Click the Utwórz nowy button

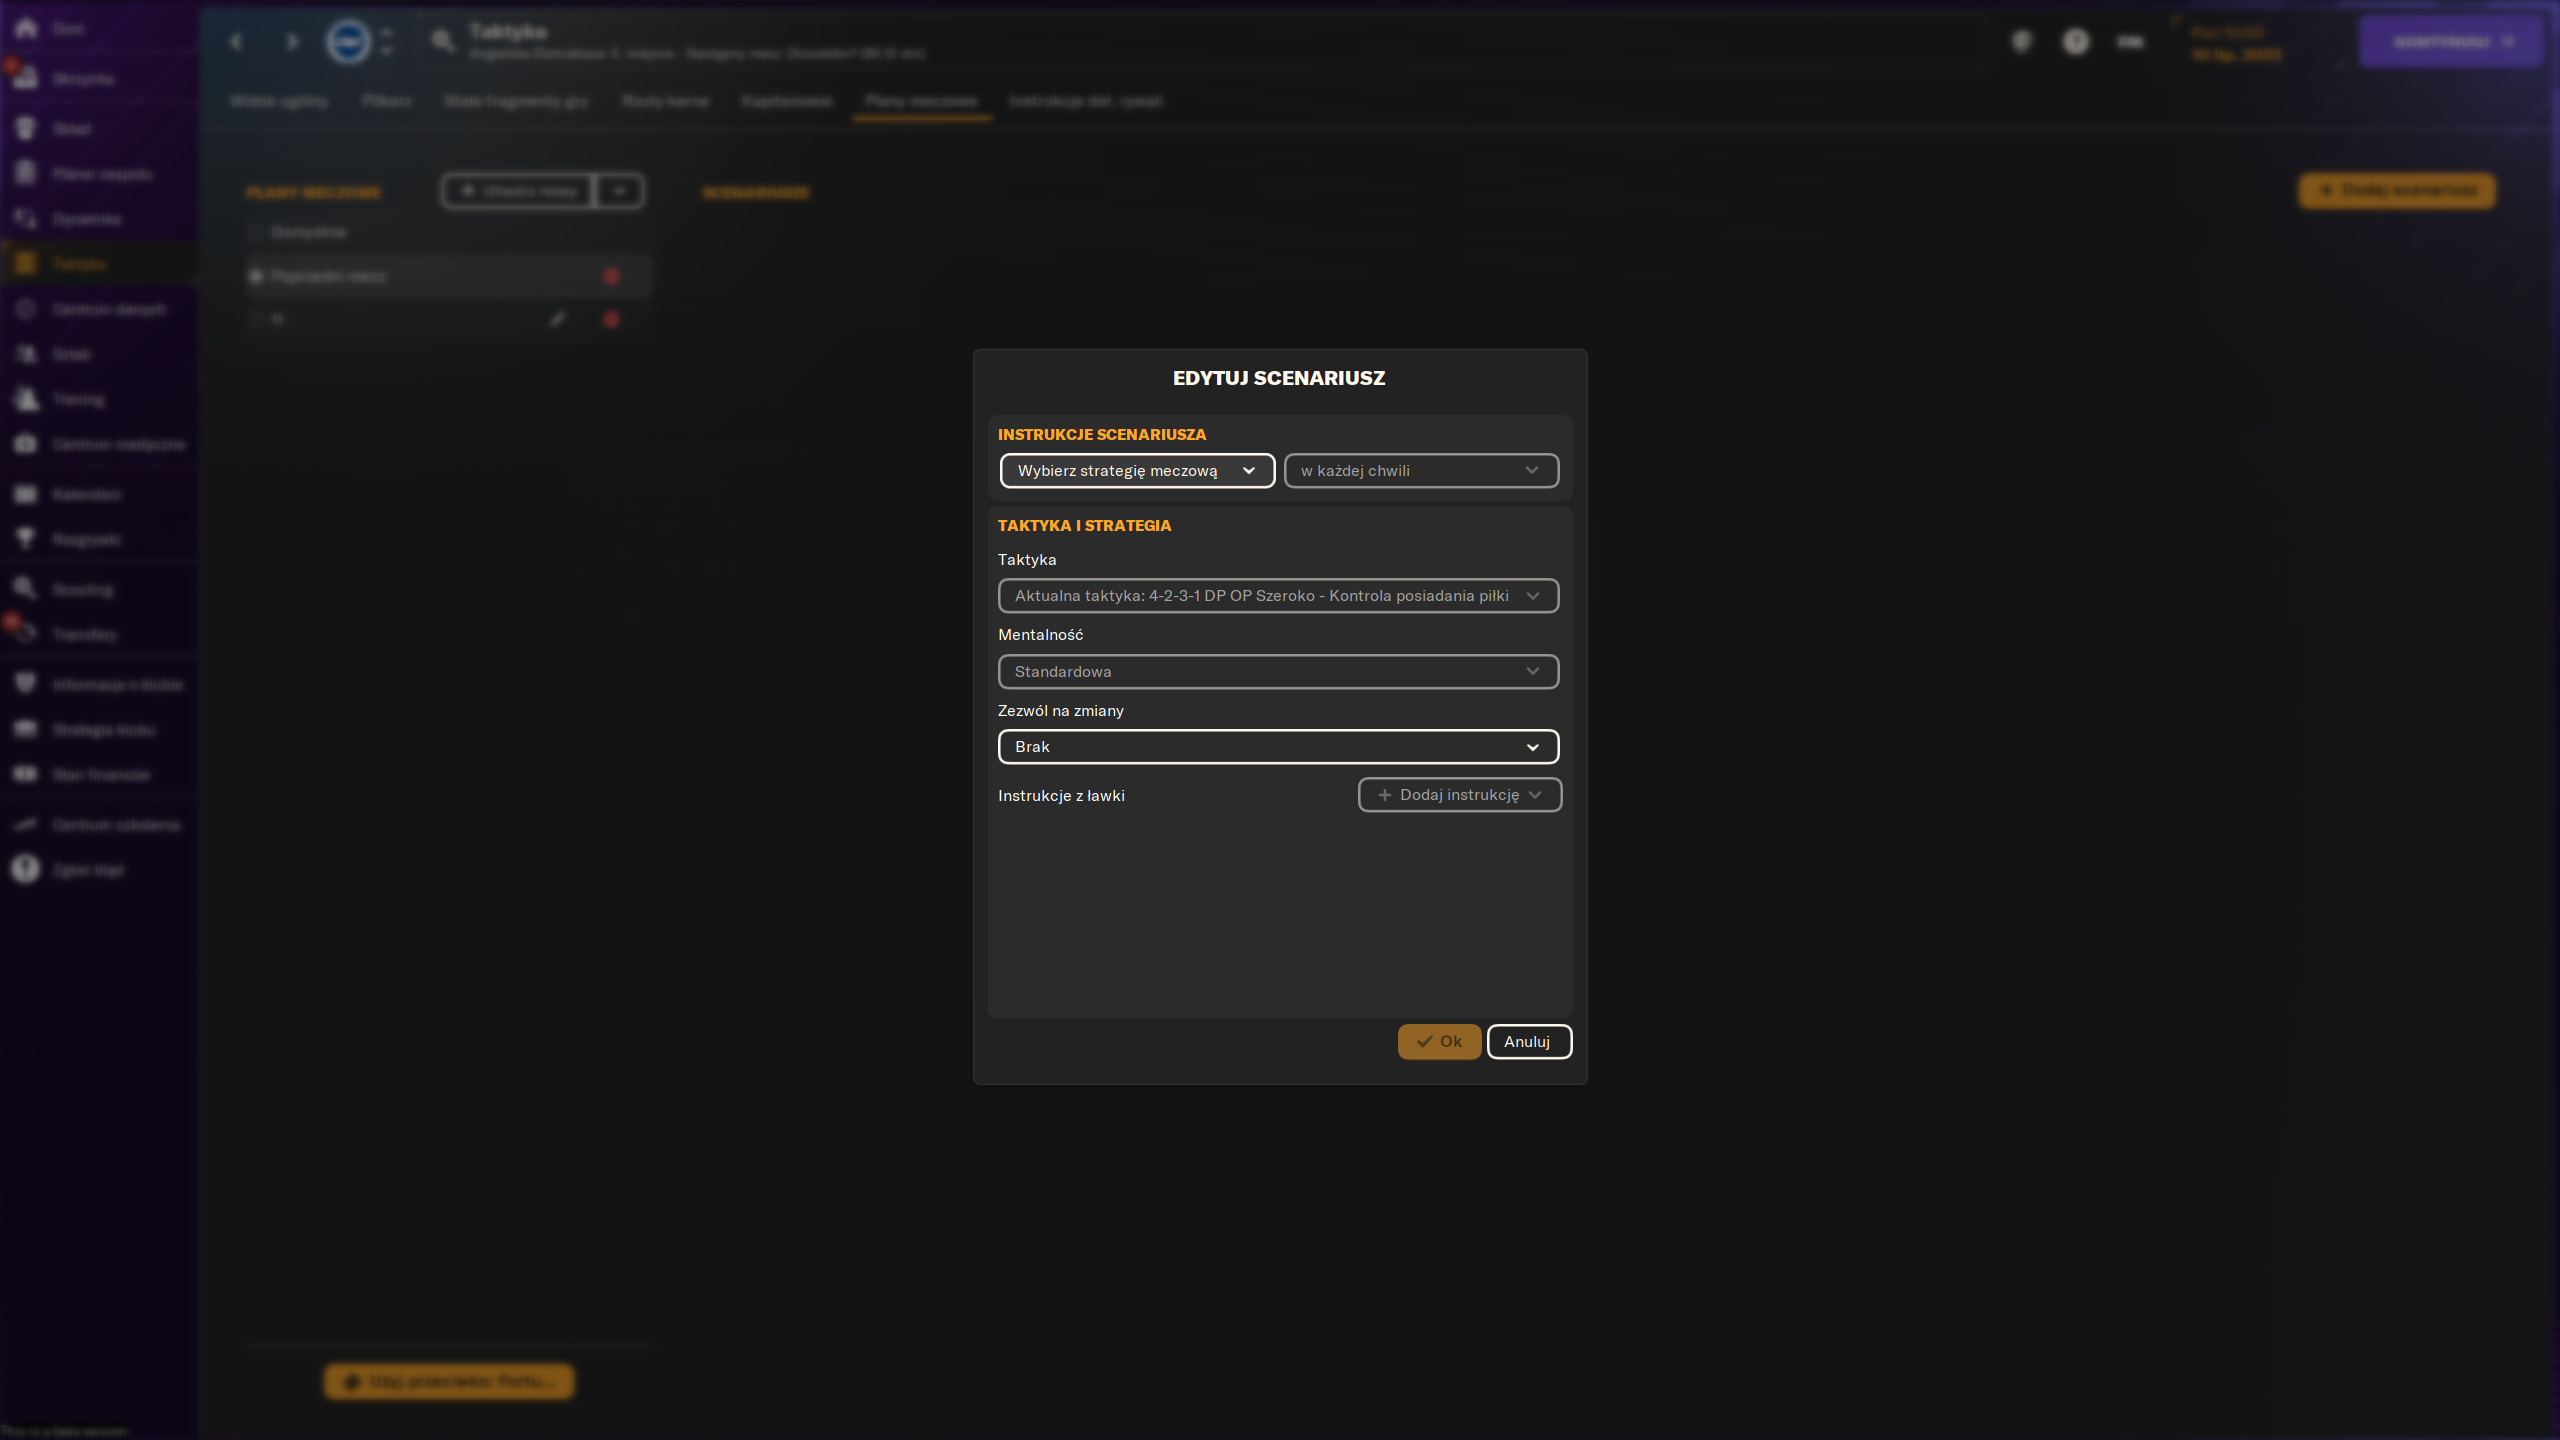tap(518, 191)
